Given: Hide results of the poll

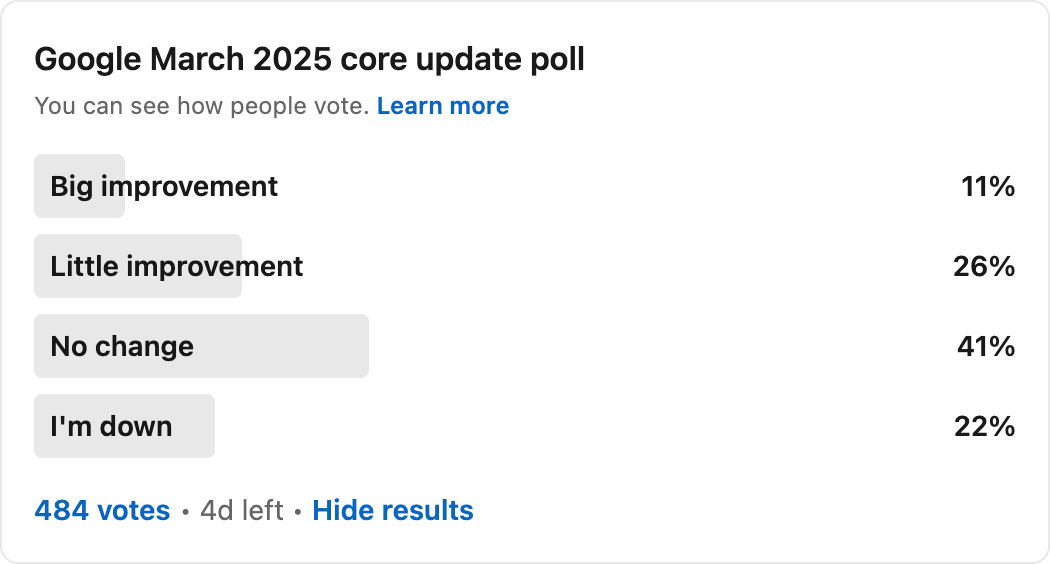Looking at the screenshot, I should pyautogui.click(x=393, y=510).
